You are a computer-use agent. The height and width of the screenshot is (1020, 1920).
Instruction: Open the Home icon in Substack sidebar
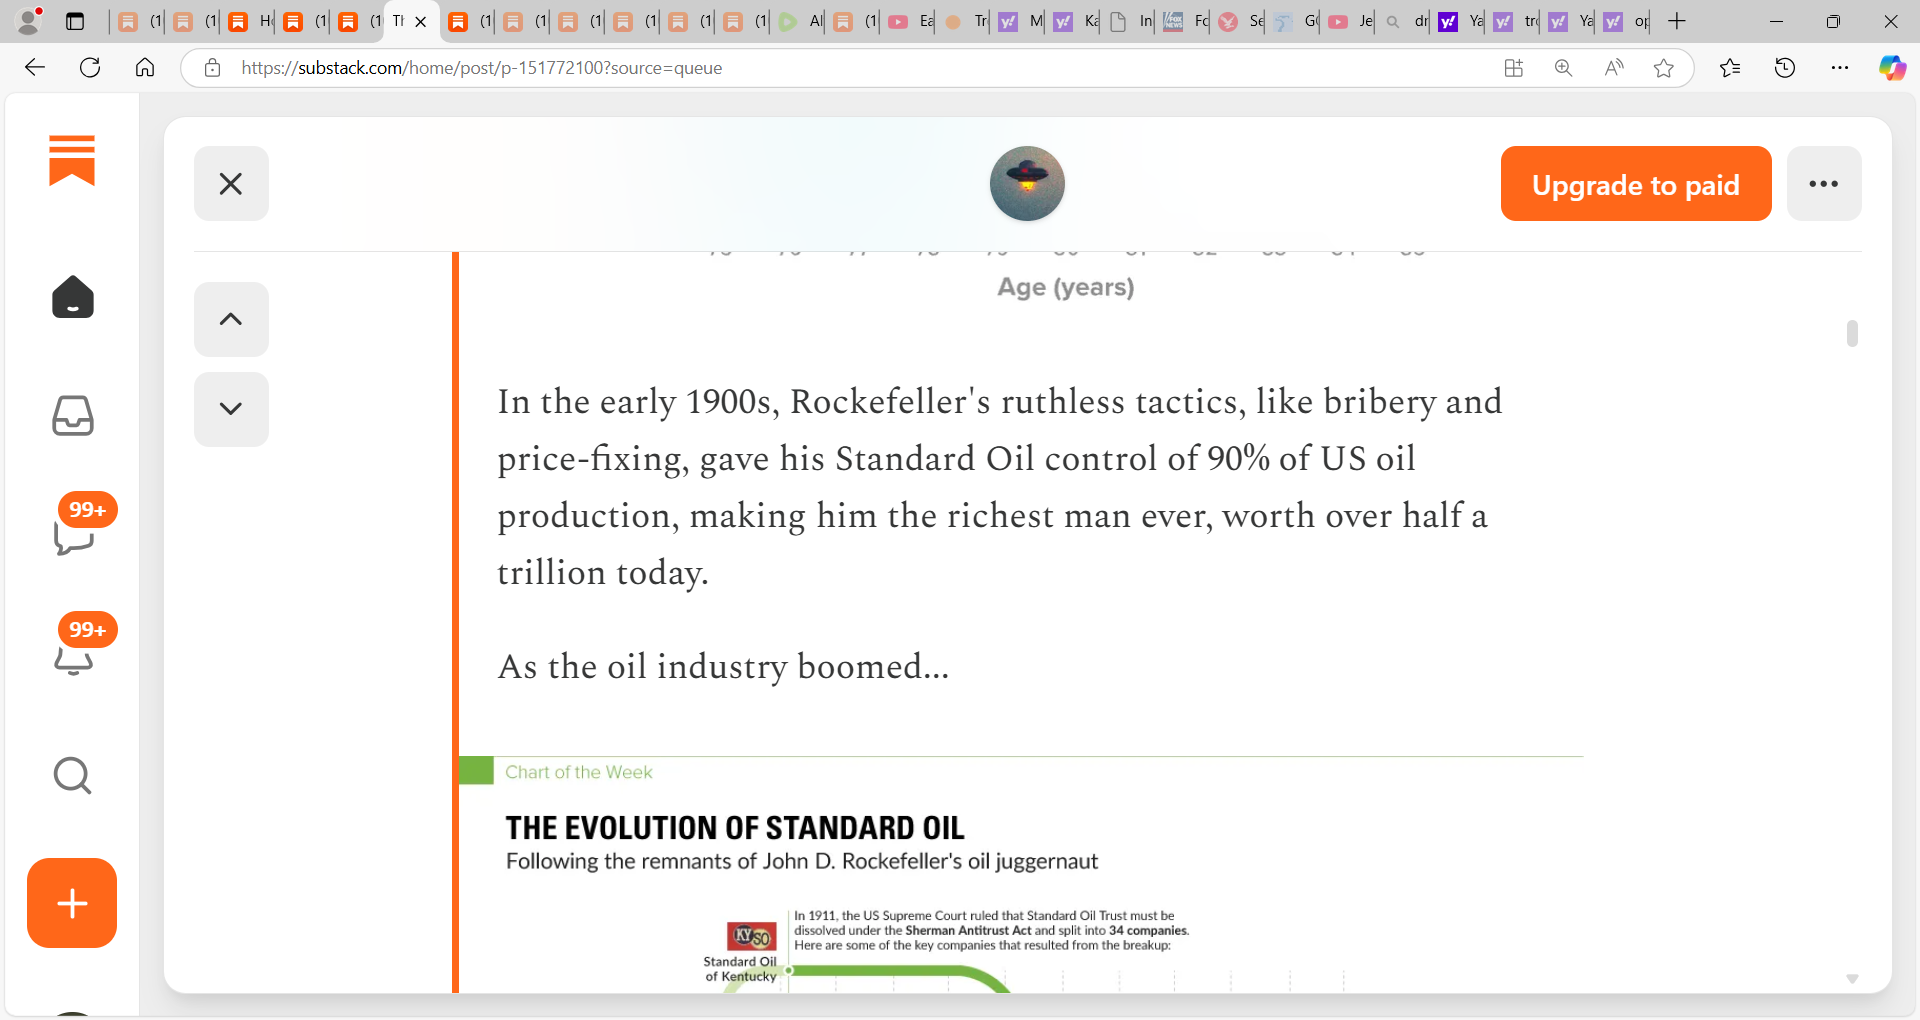pyautogui.click(x=72, y=297)
